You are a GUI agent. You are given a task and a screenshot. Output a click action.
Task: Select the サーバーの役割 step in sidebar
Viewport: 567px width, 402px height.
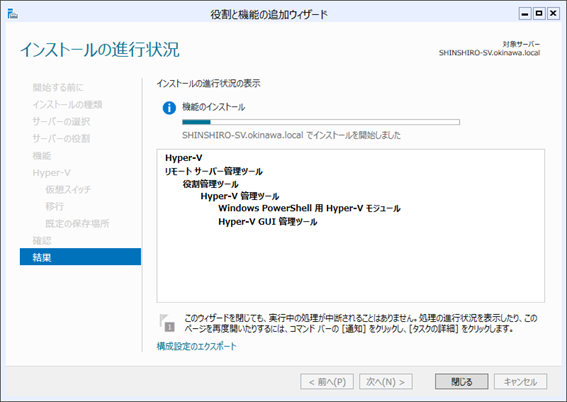coord(61,138)
